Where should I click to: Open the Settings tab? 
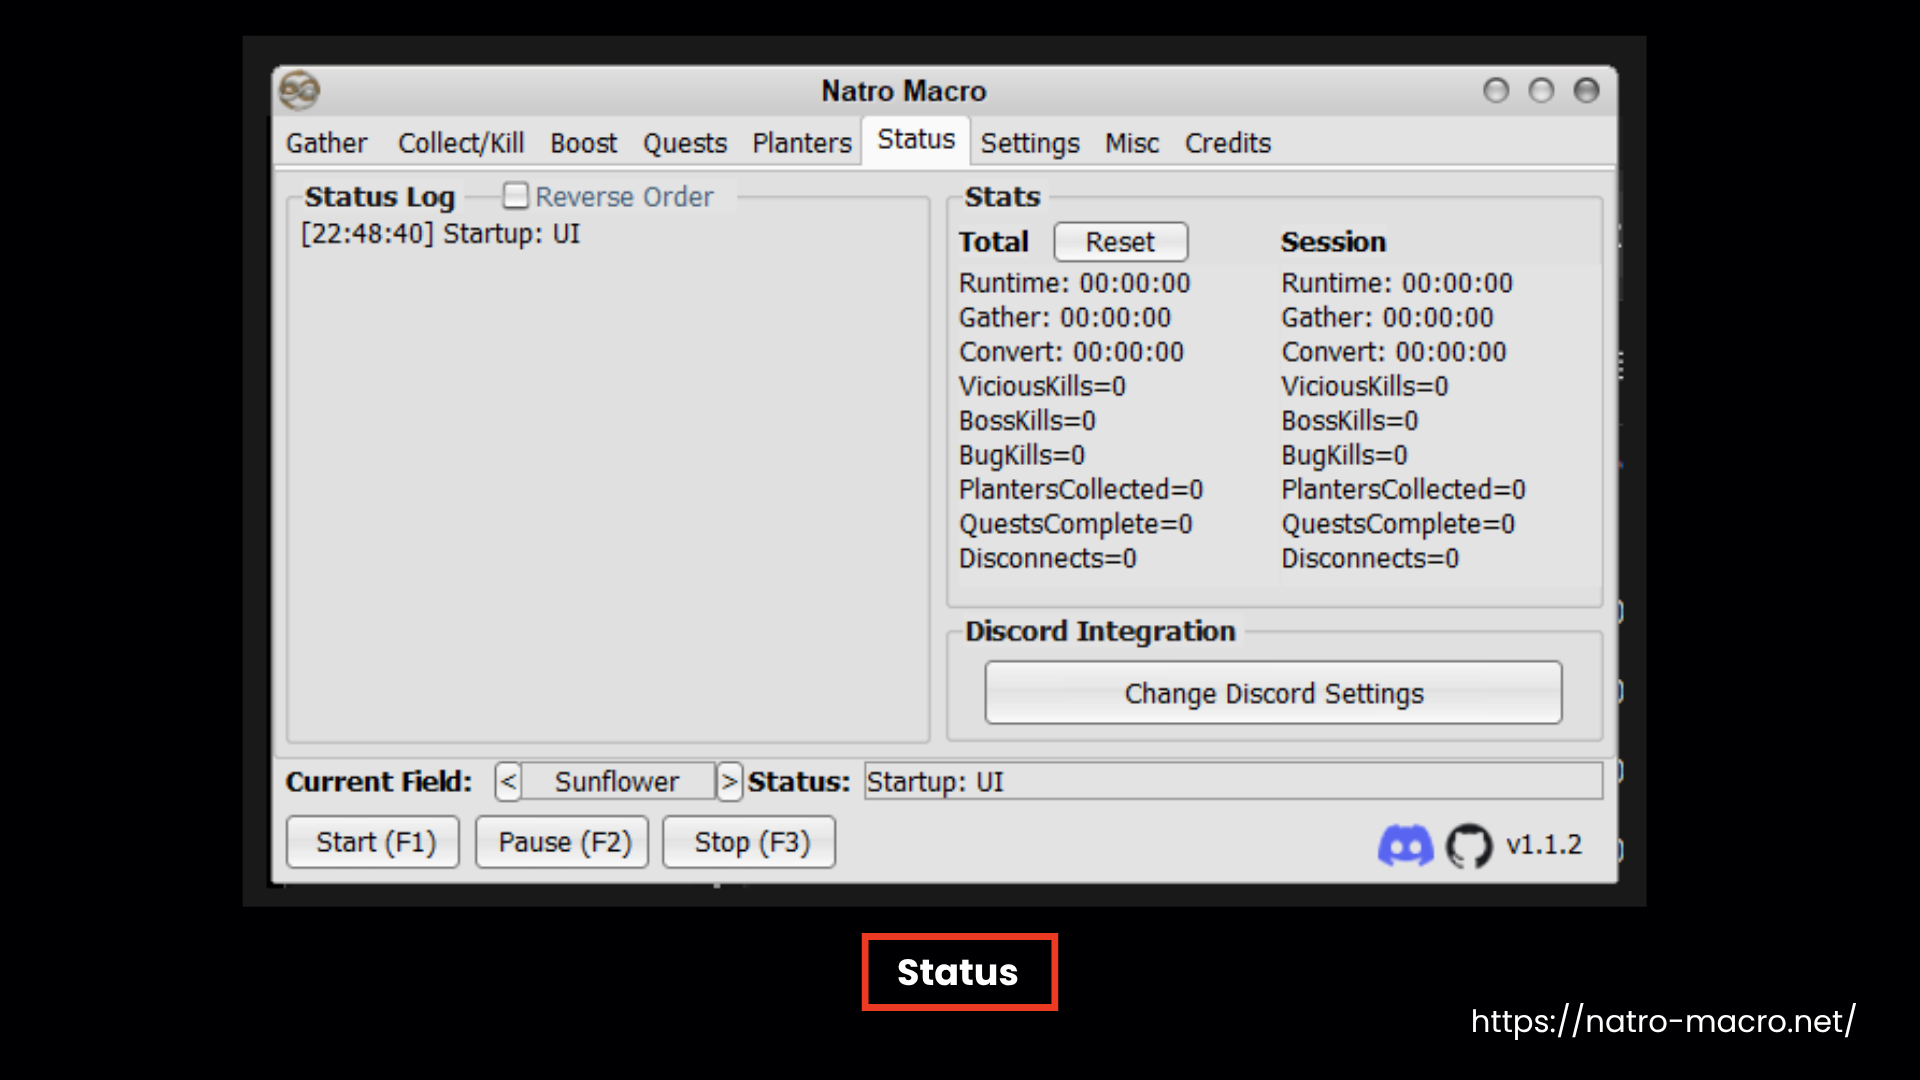coord(1030,143)
